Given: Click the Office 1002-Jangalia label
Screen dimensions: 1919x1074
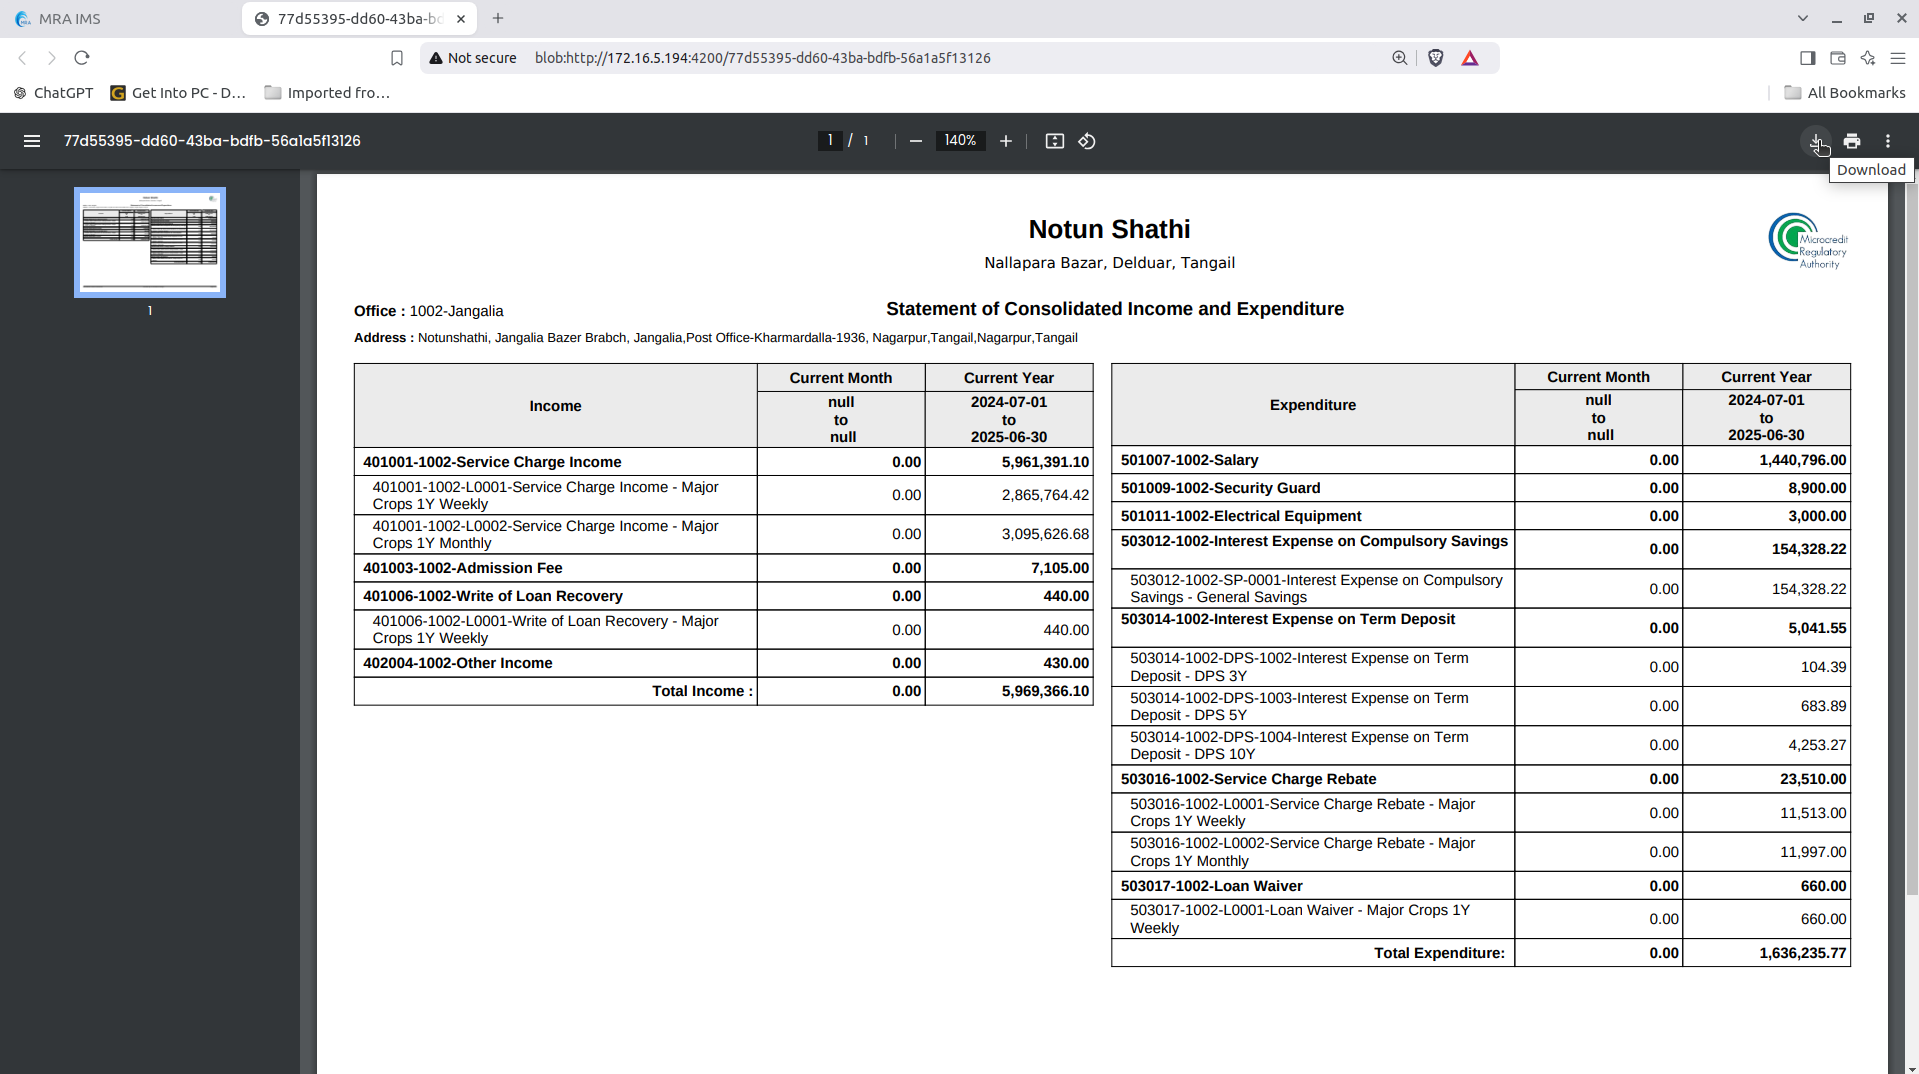Looking at the screenshot, I should pos(428,311).
